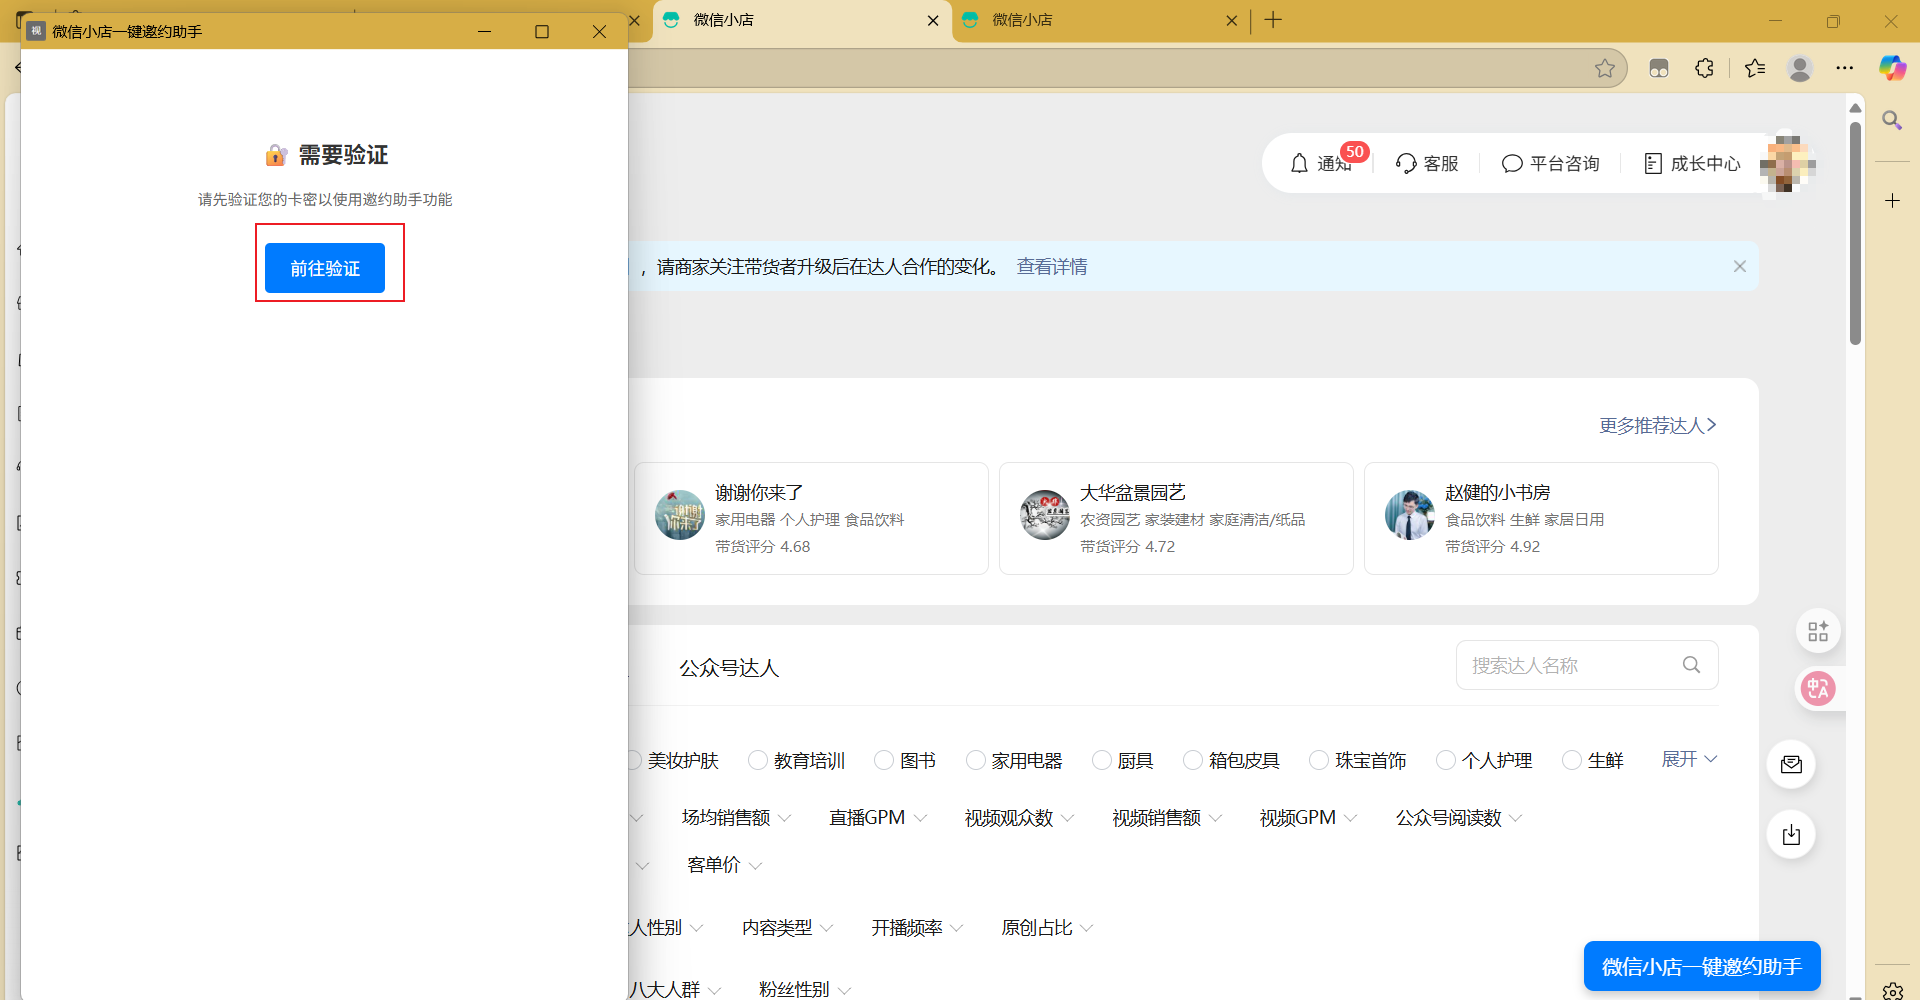
Task: Open 粉丝性别 filter dropdown
Action: click(x=805, y=989)
